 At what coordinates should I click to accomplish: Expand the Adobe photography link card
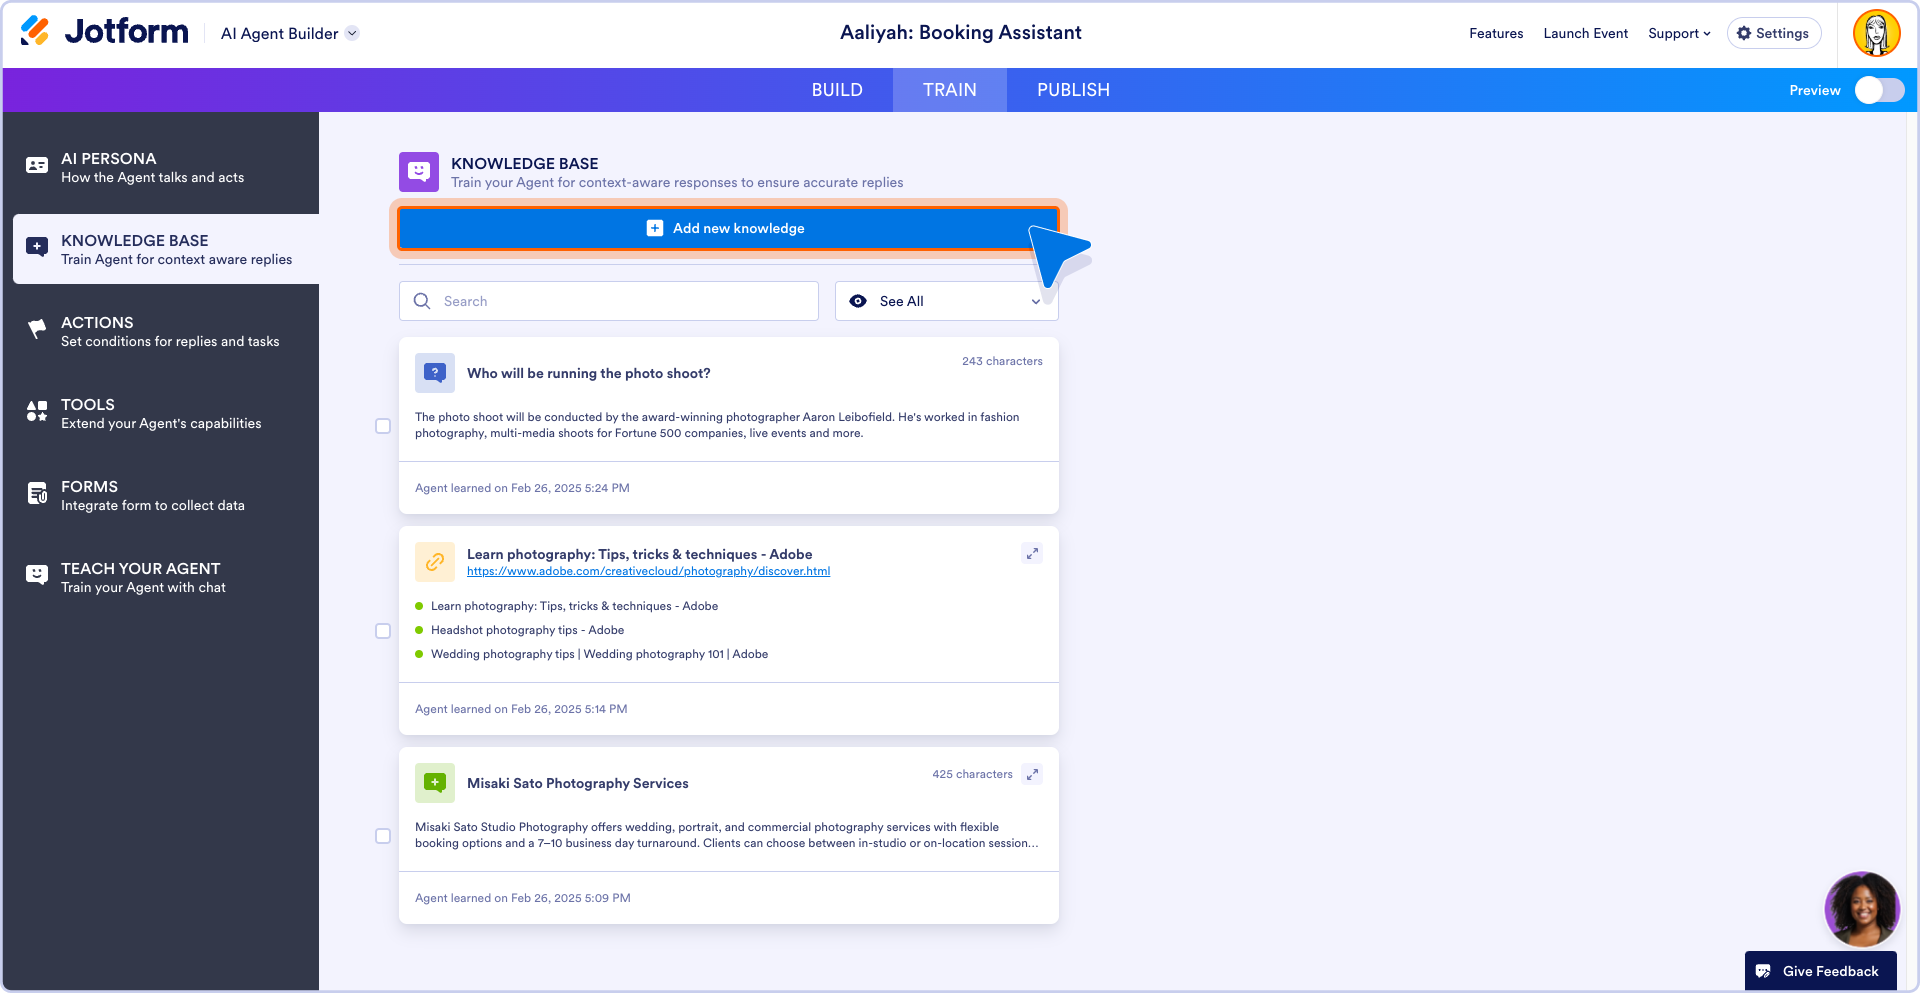pos(1032,553)
